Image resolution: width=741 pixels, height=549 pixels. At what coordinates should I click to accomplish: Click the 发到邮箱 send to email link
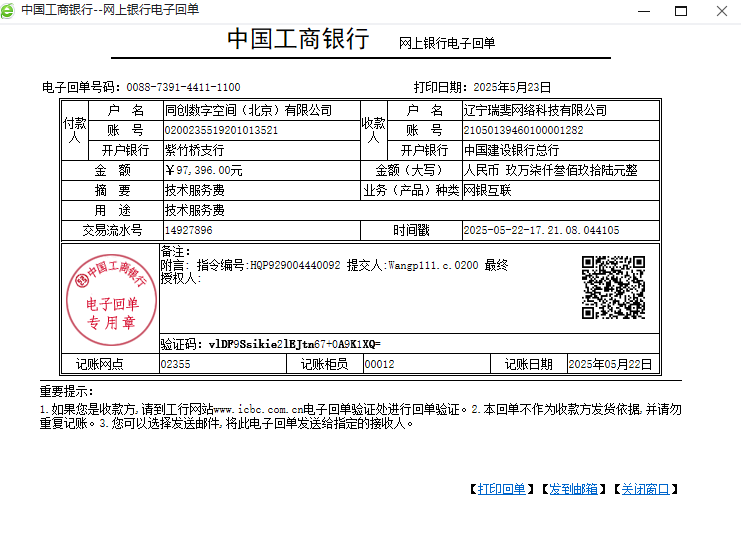click(x=573, y=489)
